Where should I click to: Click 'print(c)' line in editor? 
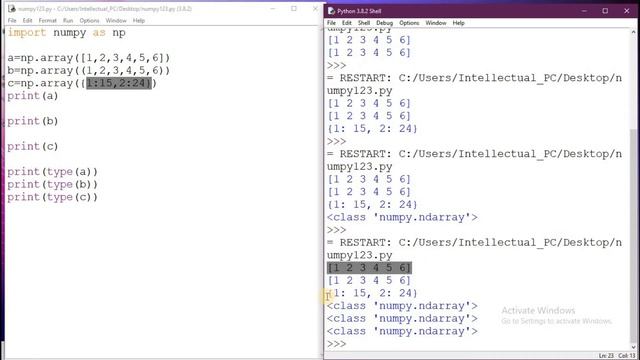pyautogui.click(x=33, y=147)
